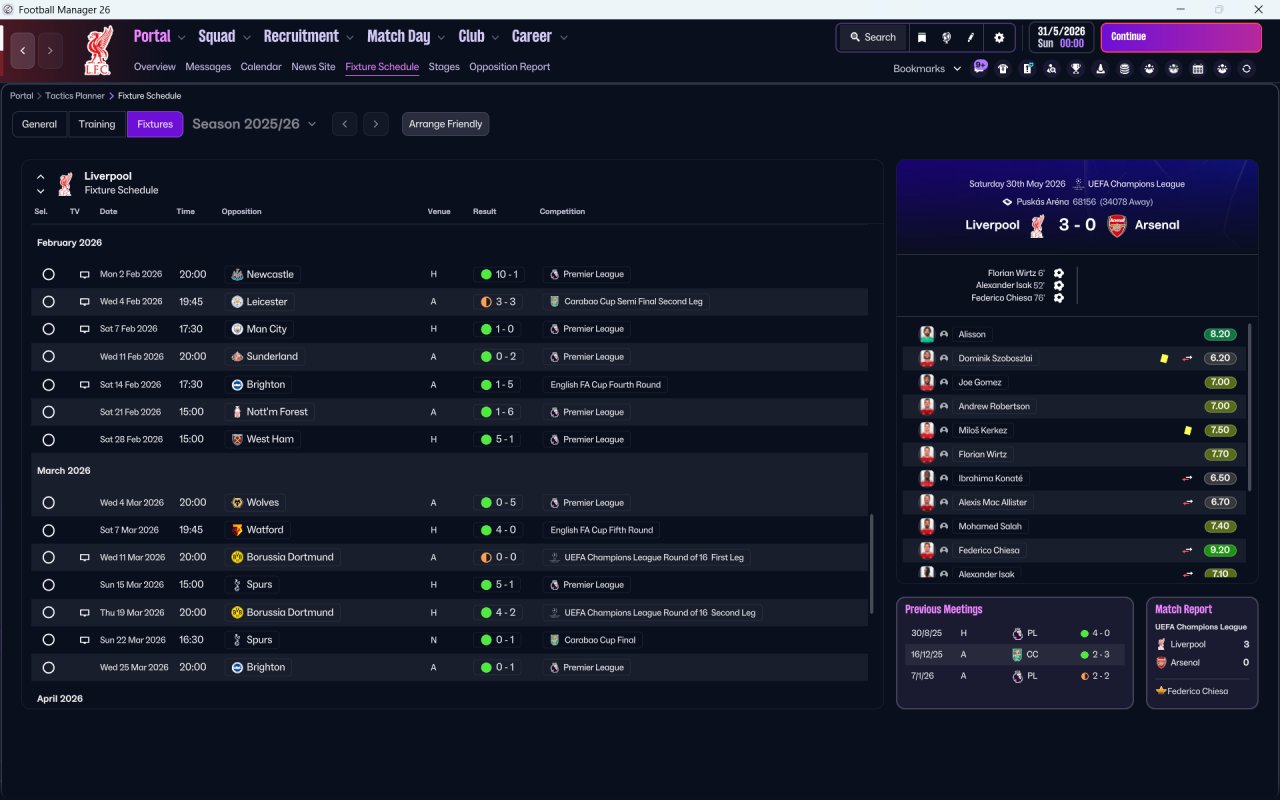Click the calendar grid bookmark icon
This screenshot has height=800, width=1280.
point(1198,69)
